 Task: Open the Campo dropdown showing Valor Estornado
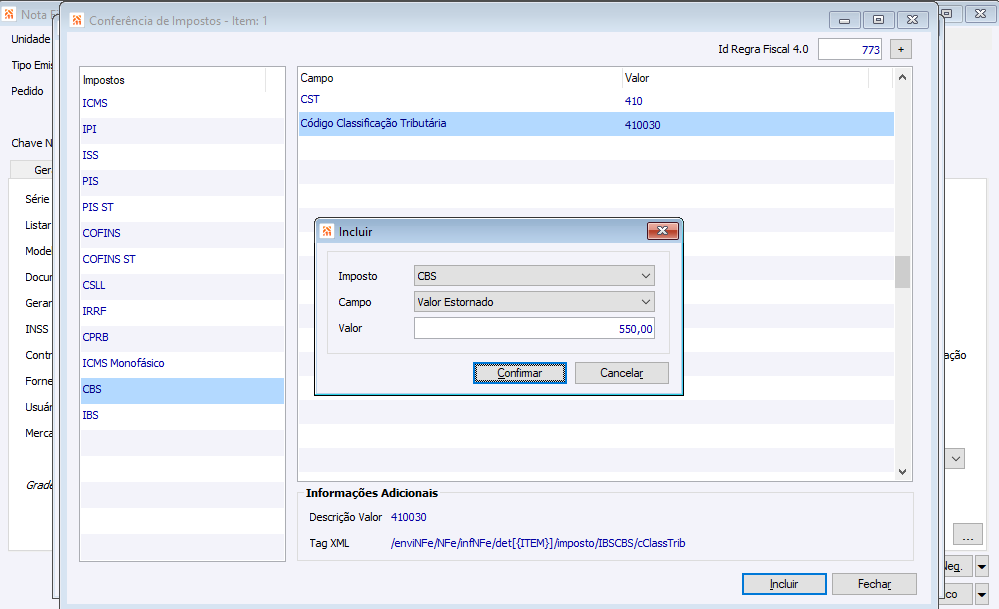coord(534,302)
